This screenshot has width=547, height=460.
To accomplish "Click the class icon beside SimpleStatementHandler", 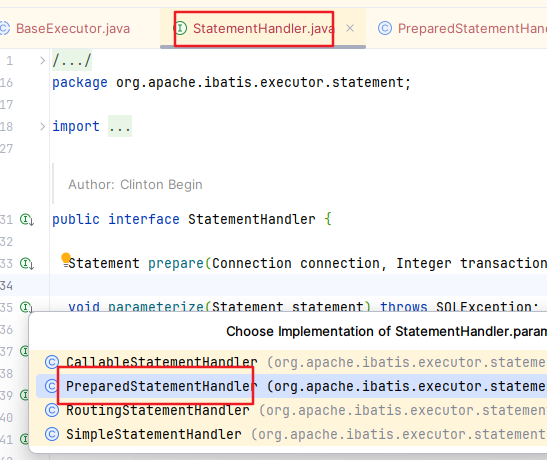I will pyautogui.click(x=52, y=434).
